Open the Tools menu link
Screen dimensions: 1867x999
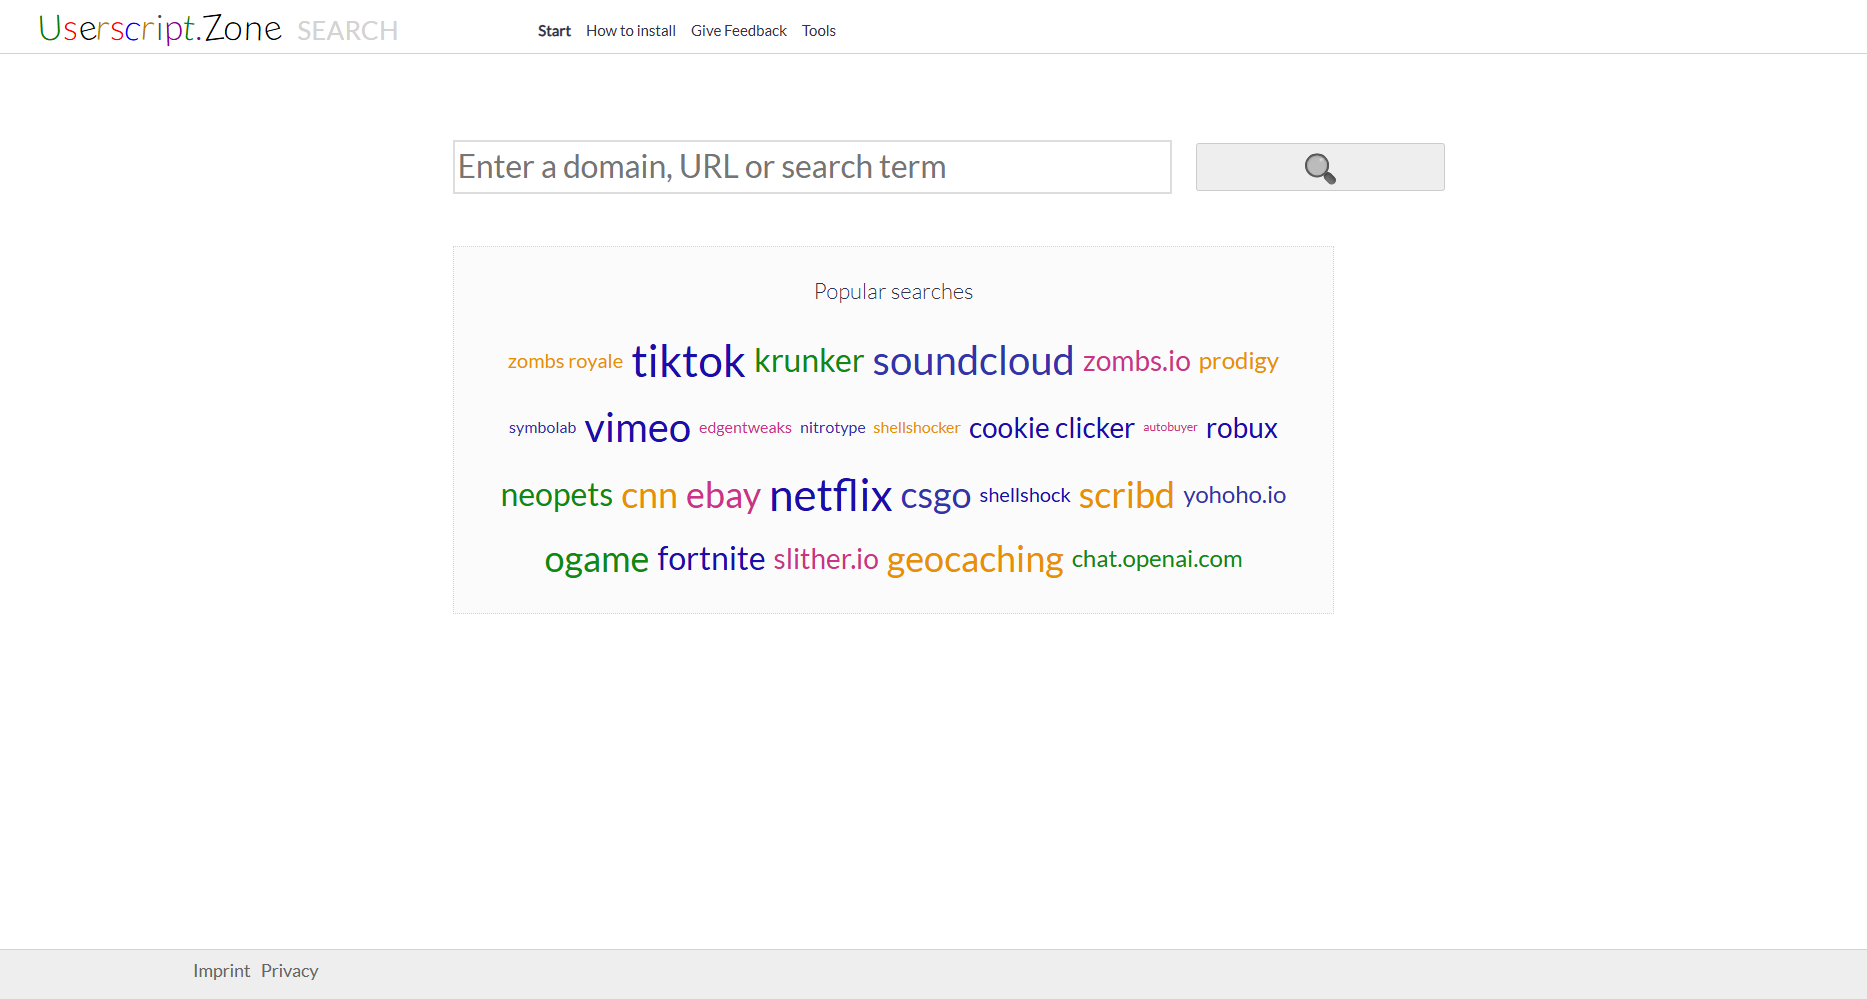point(819,31)
